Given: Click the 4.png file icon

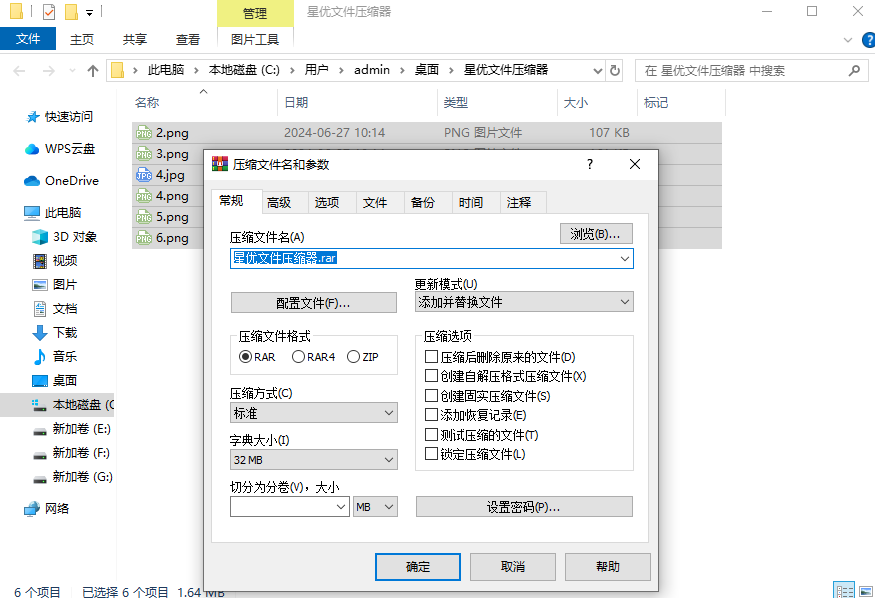Looking at the screenshot, I should tap(144, 196).
